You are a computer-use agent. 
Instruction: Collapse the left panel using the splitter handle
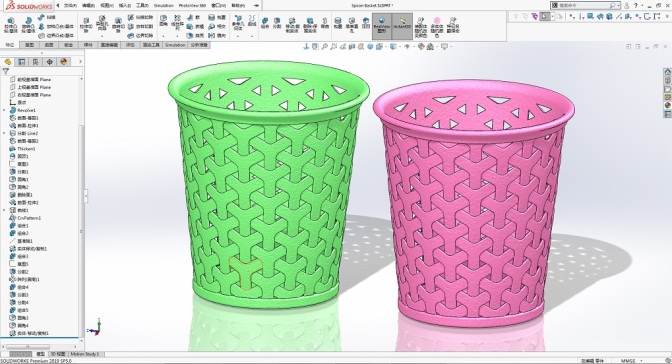(86, 196)
